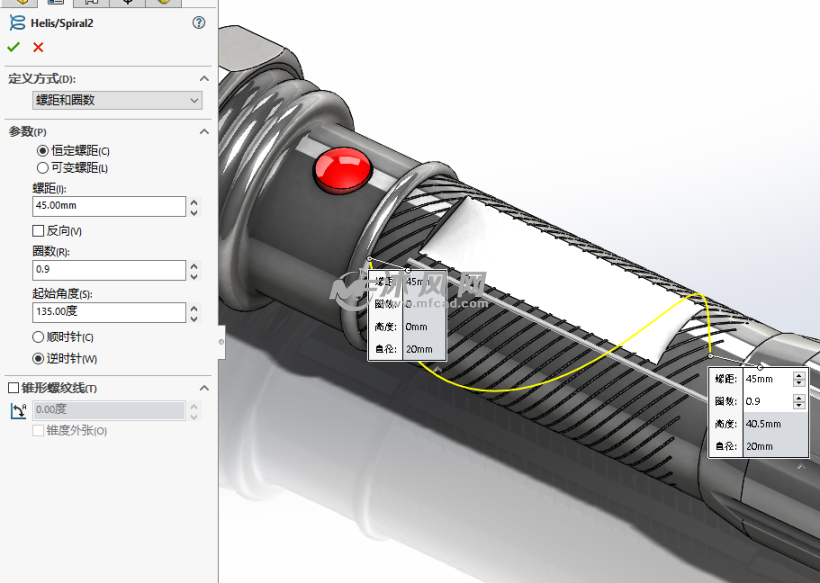The image size is (820, 583).
Task: Click the 圈数 field showing 0.9
Action: 109,270
